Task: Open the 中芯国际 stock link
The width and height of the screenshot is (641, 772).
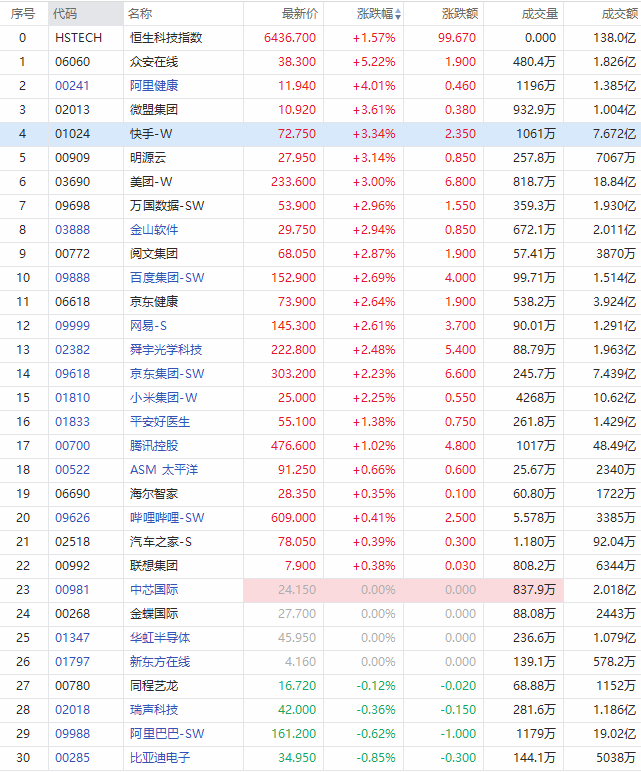Action: click(154, 589)
